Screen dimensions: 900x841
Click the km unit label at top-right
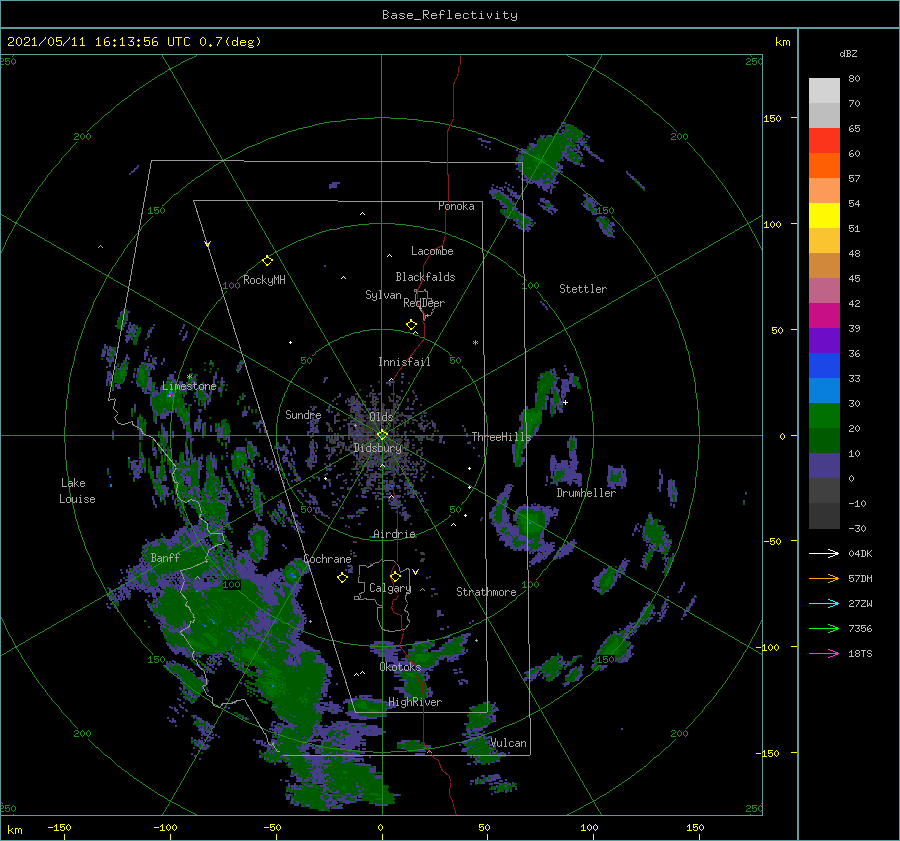click(782, 42)
